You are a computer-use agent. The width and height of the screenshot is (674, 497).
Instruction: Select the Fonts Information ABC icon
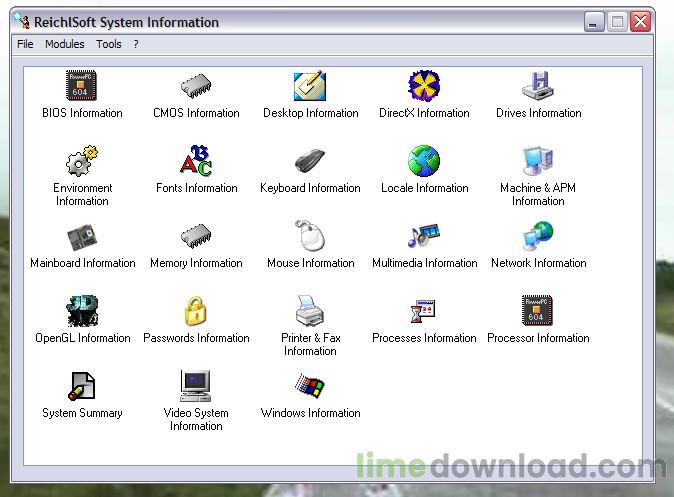click(196, 160)
